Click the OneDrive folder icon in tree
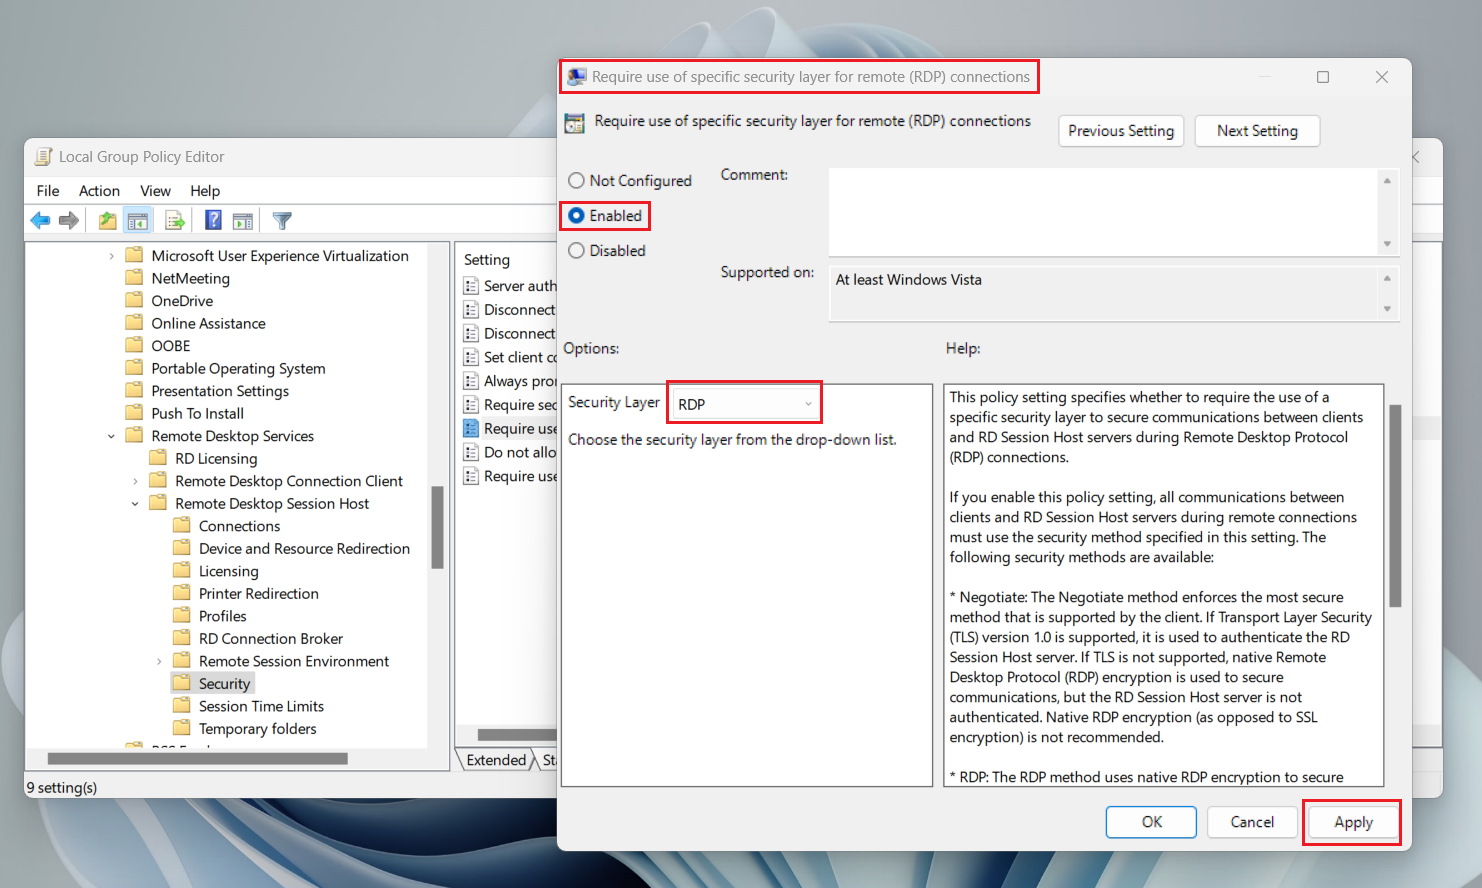Viewport: 1482px width, 888px height. [x=134, y=300]
